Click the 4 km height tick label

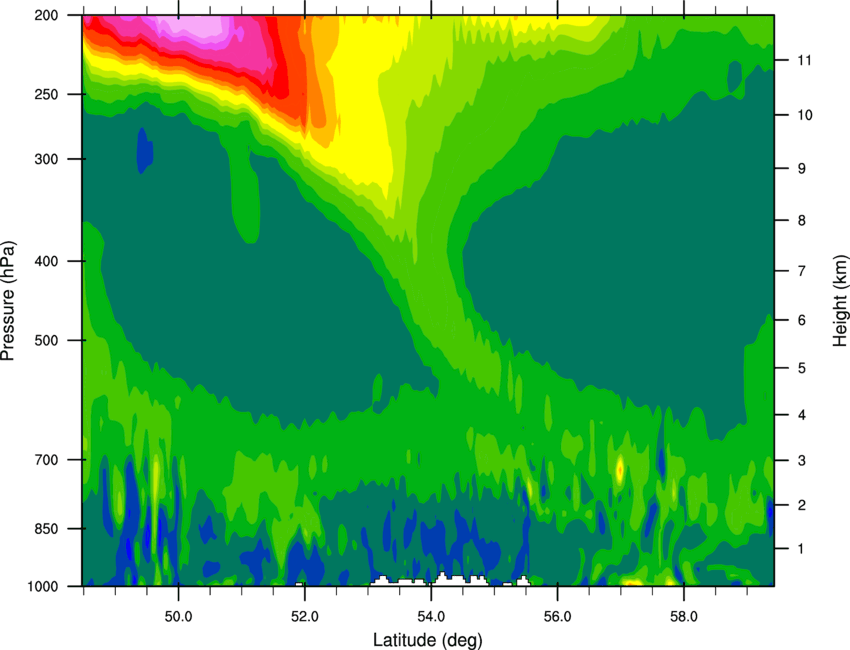pos(802,415)
